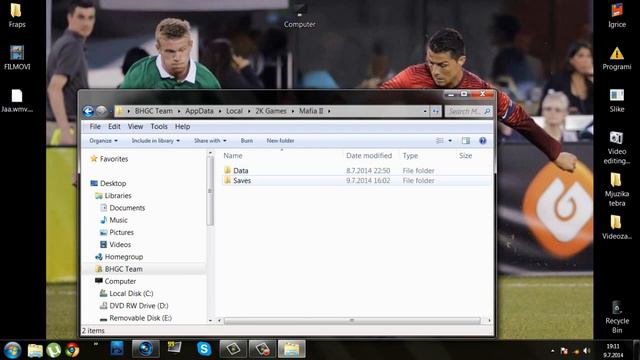Viewport: 640px width, 360px height.
Task: Show the preview pane
Action: (466, 140)
